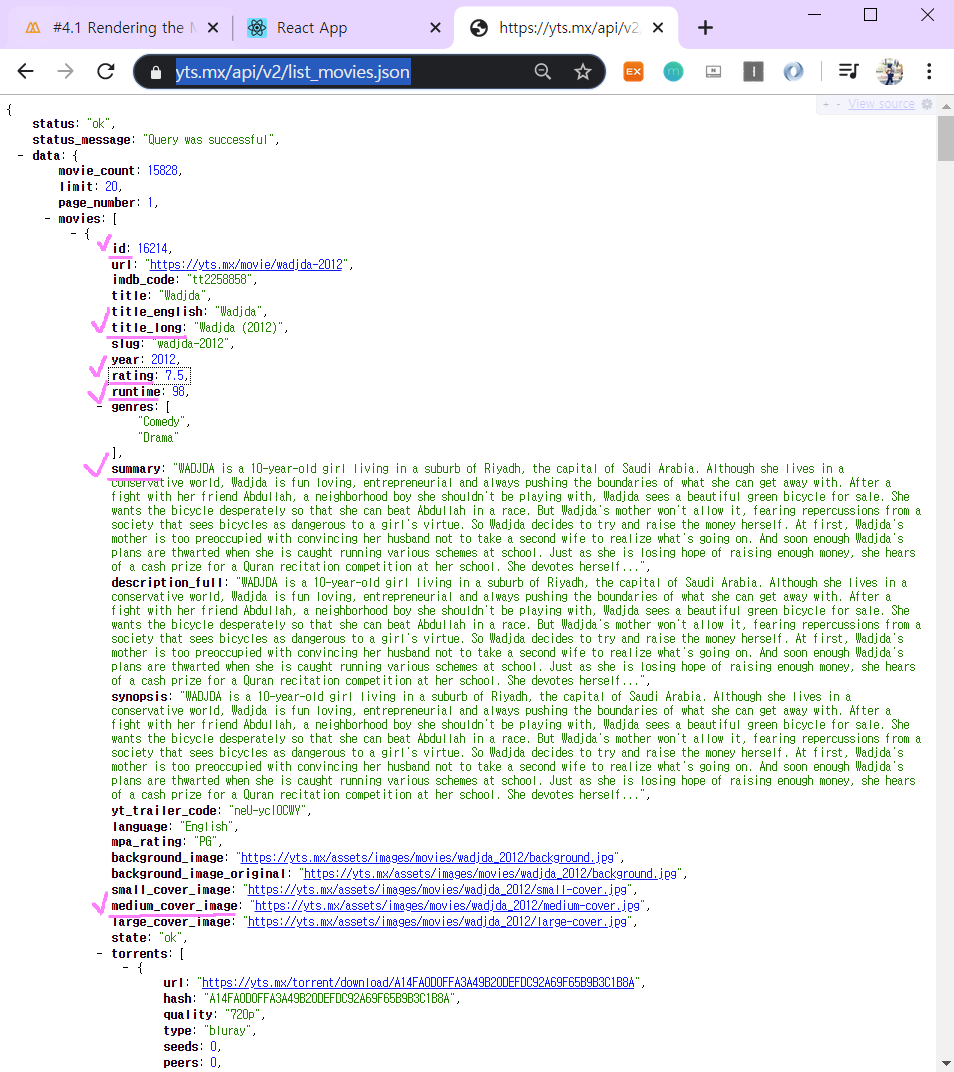Click the slug value "wadjda-2012"
954x1072 pixels.
pos(190,343)
